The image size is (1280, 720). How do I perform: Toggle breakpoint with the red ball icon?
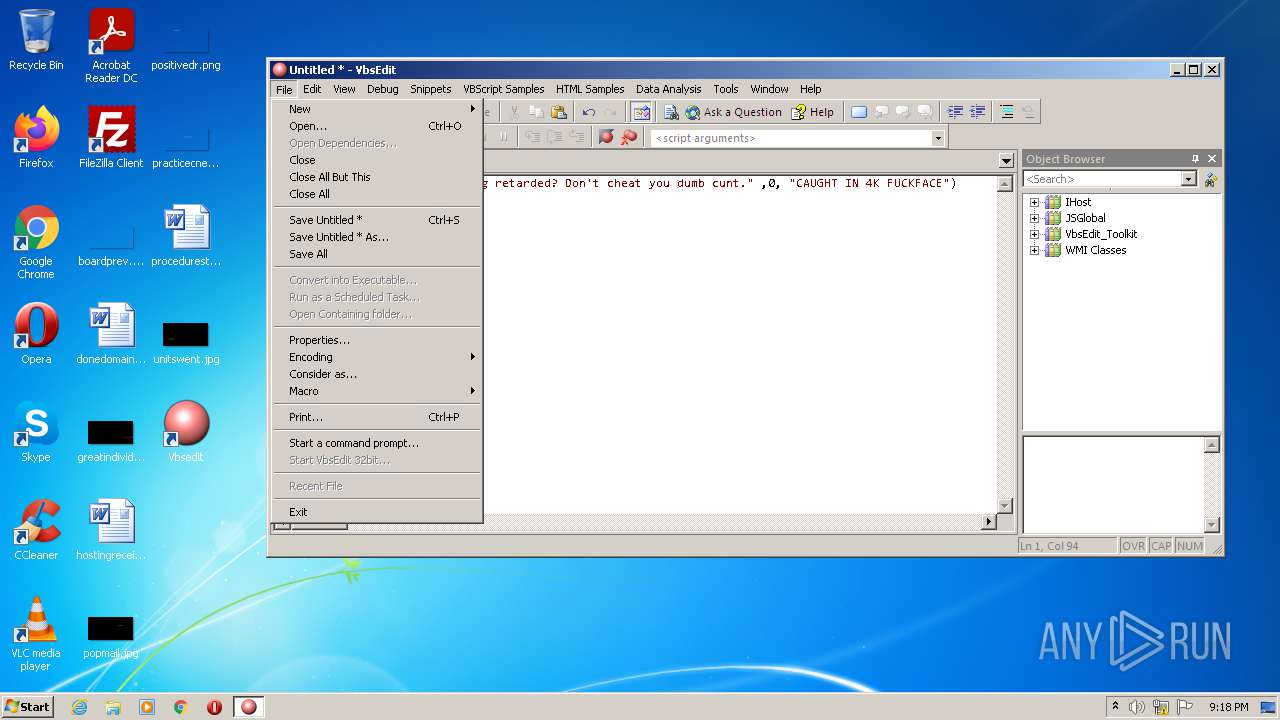[606, 138]
